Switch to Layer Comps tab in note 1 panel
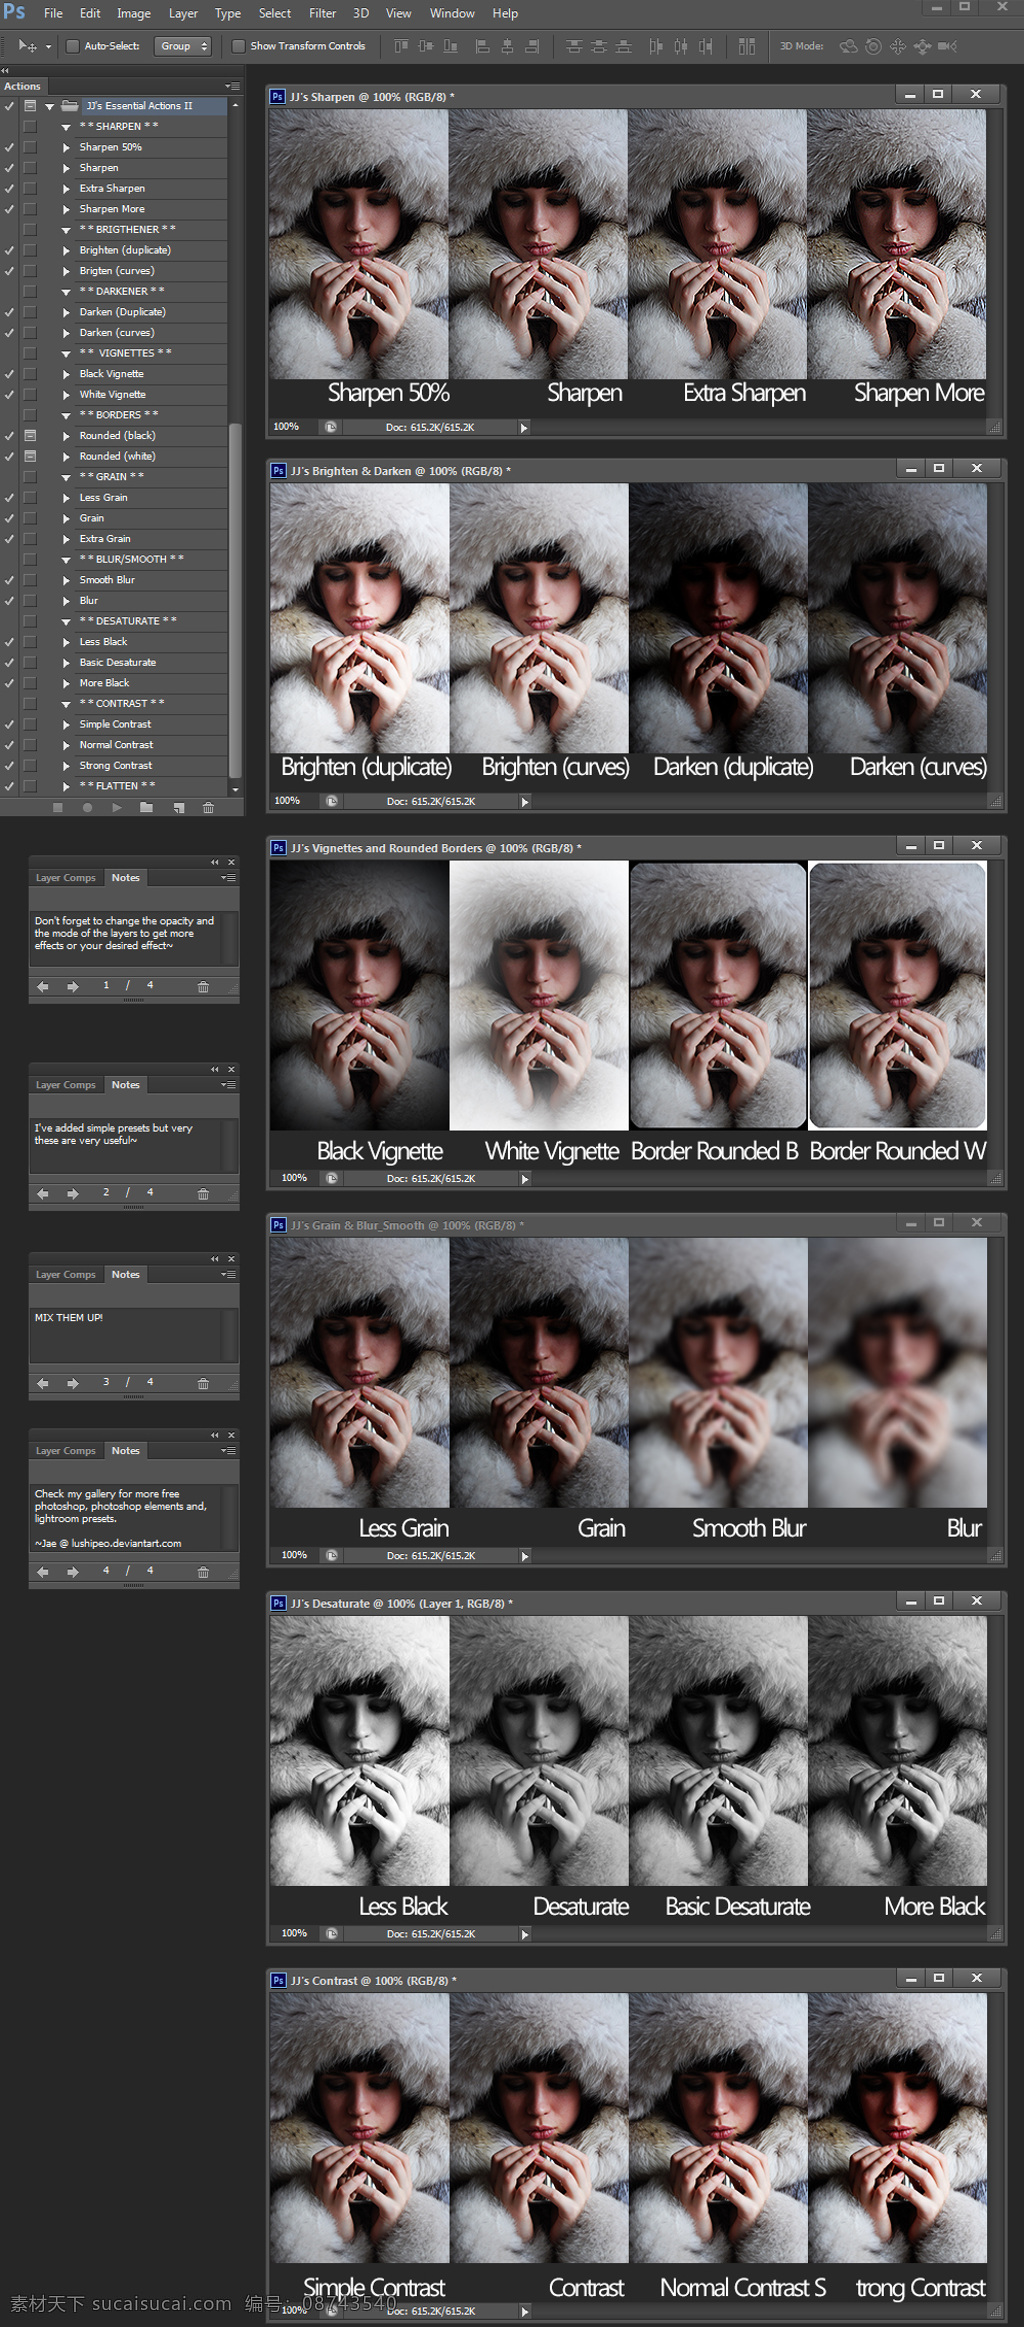The image size is (1024, 2327). [66, 878]
